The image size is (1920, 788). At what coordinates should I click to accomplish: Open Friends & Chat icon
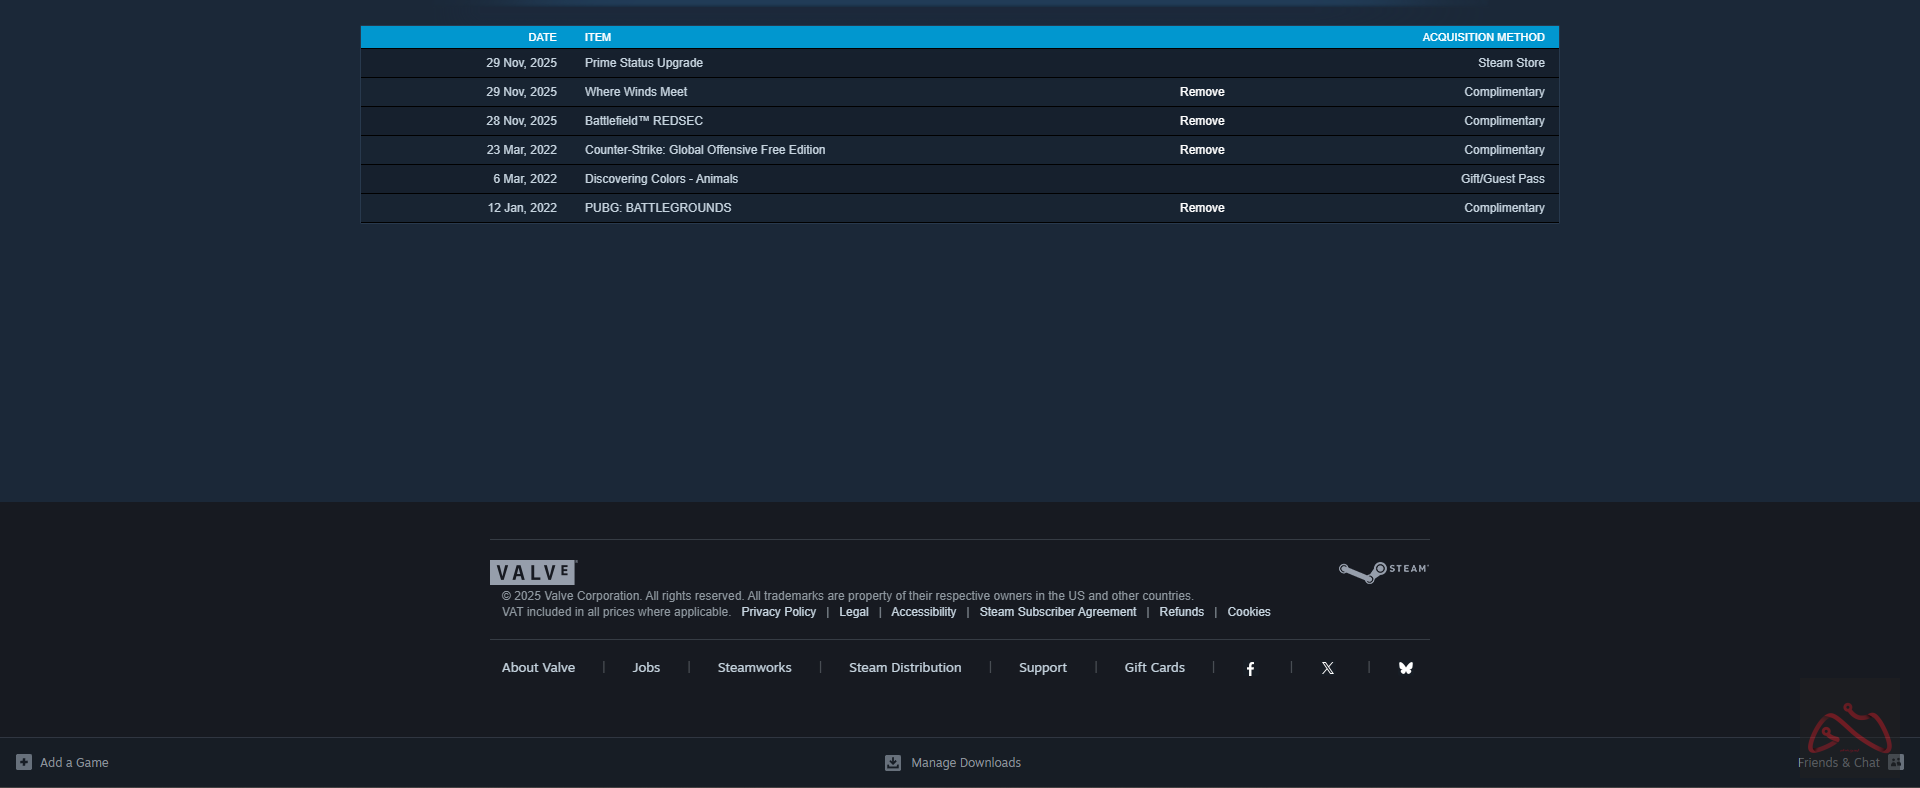tap(1896, 762)
